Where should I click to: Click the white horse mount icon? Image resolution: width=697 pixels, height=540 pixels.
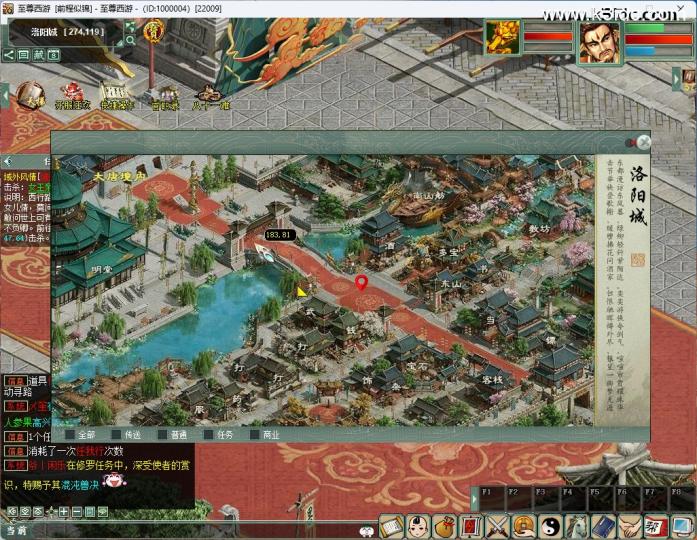(577, 527)
